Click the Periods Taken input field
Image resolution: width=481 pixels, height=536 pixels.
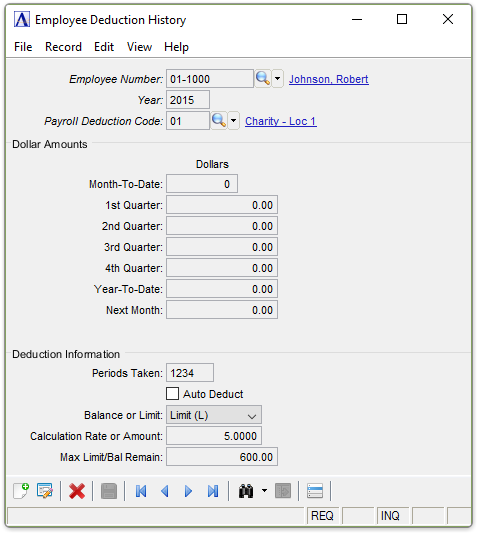point(190,373)
